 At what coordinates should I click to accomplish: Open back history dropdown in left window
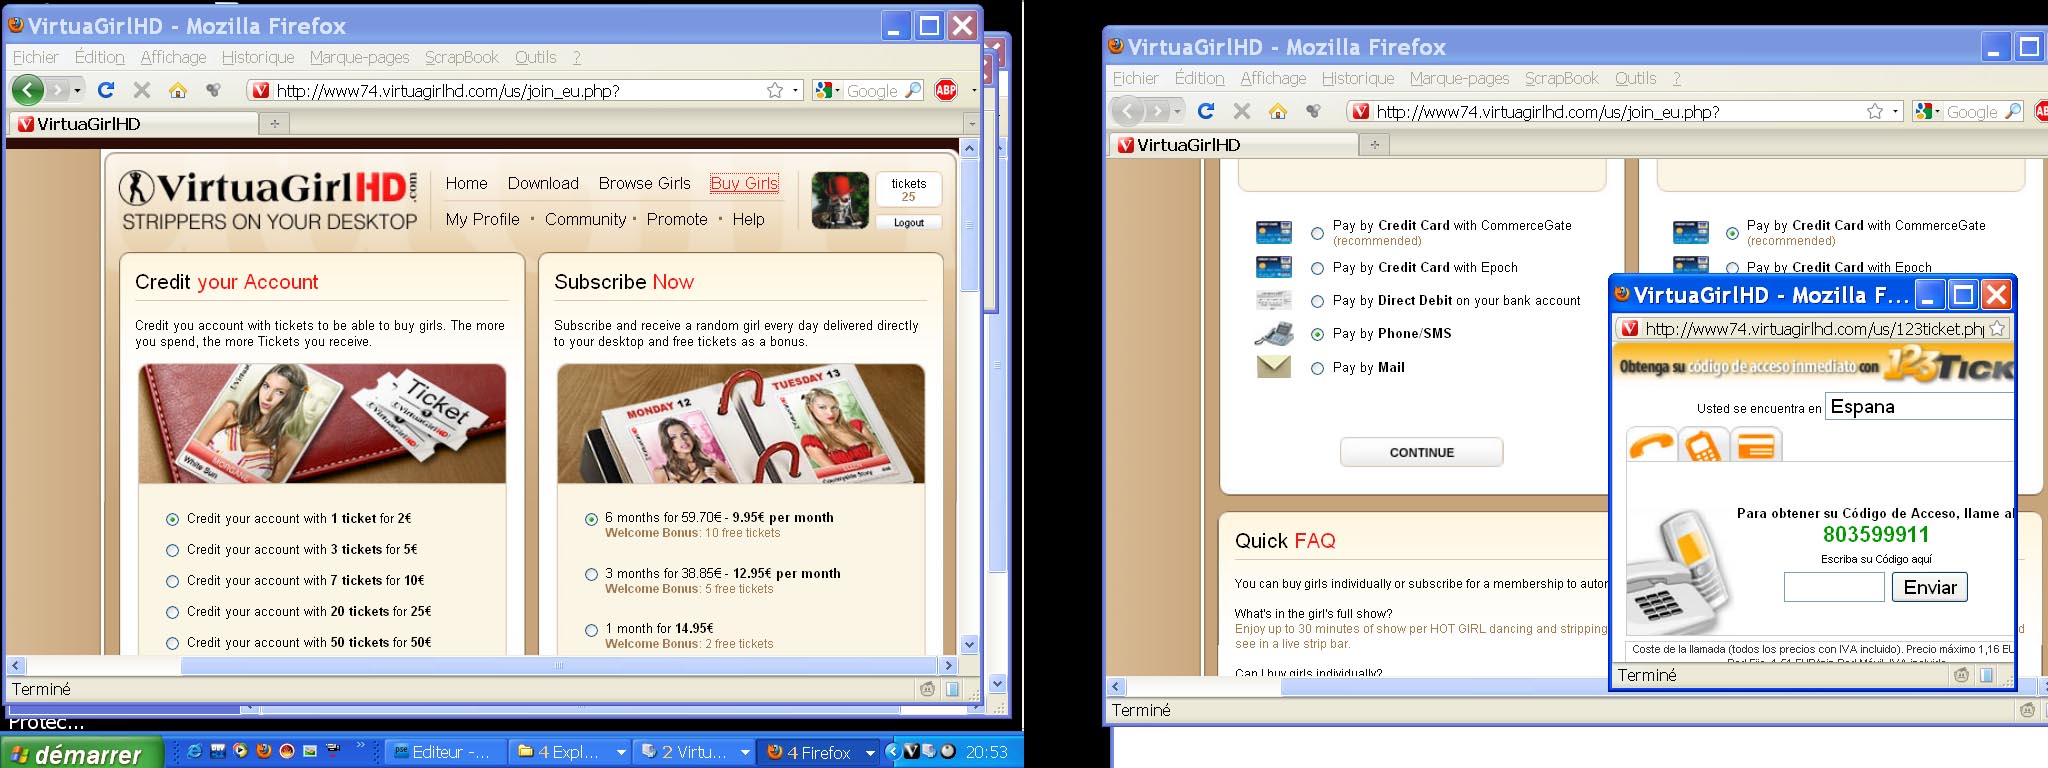tap(77, 90)
